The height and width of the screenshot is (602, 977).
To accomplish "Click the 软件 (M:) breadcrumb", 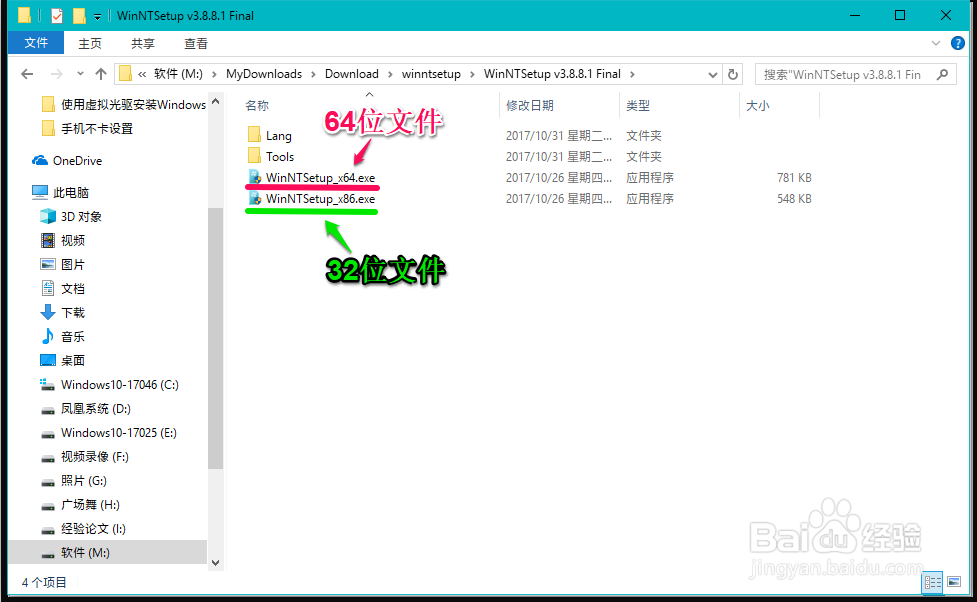I will point(178,74).
